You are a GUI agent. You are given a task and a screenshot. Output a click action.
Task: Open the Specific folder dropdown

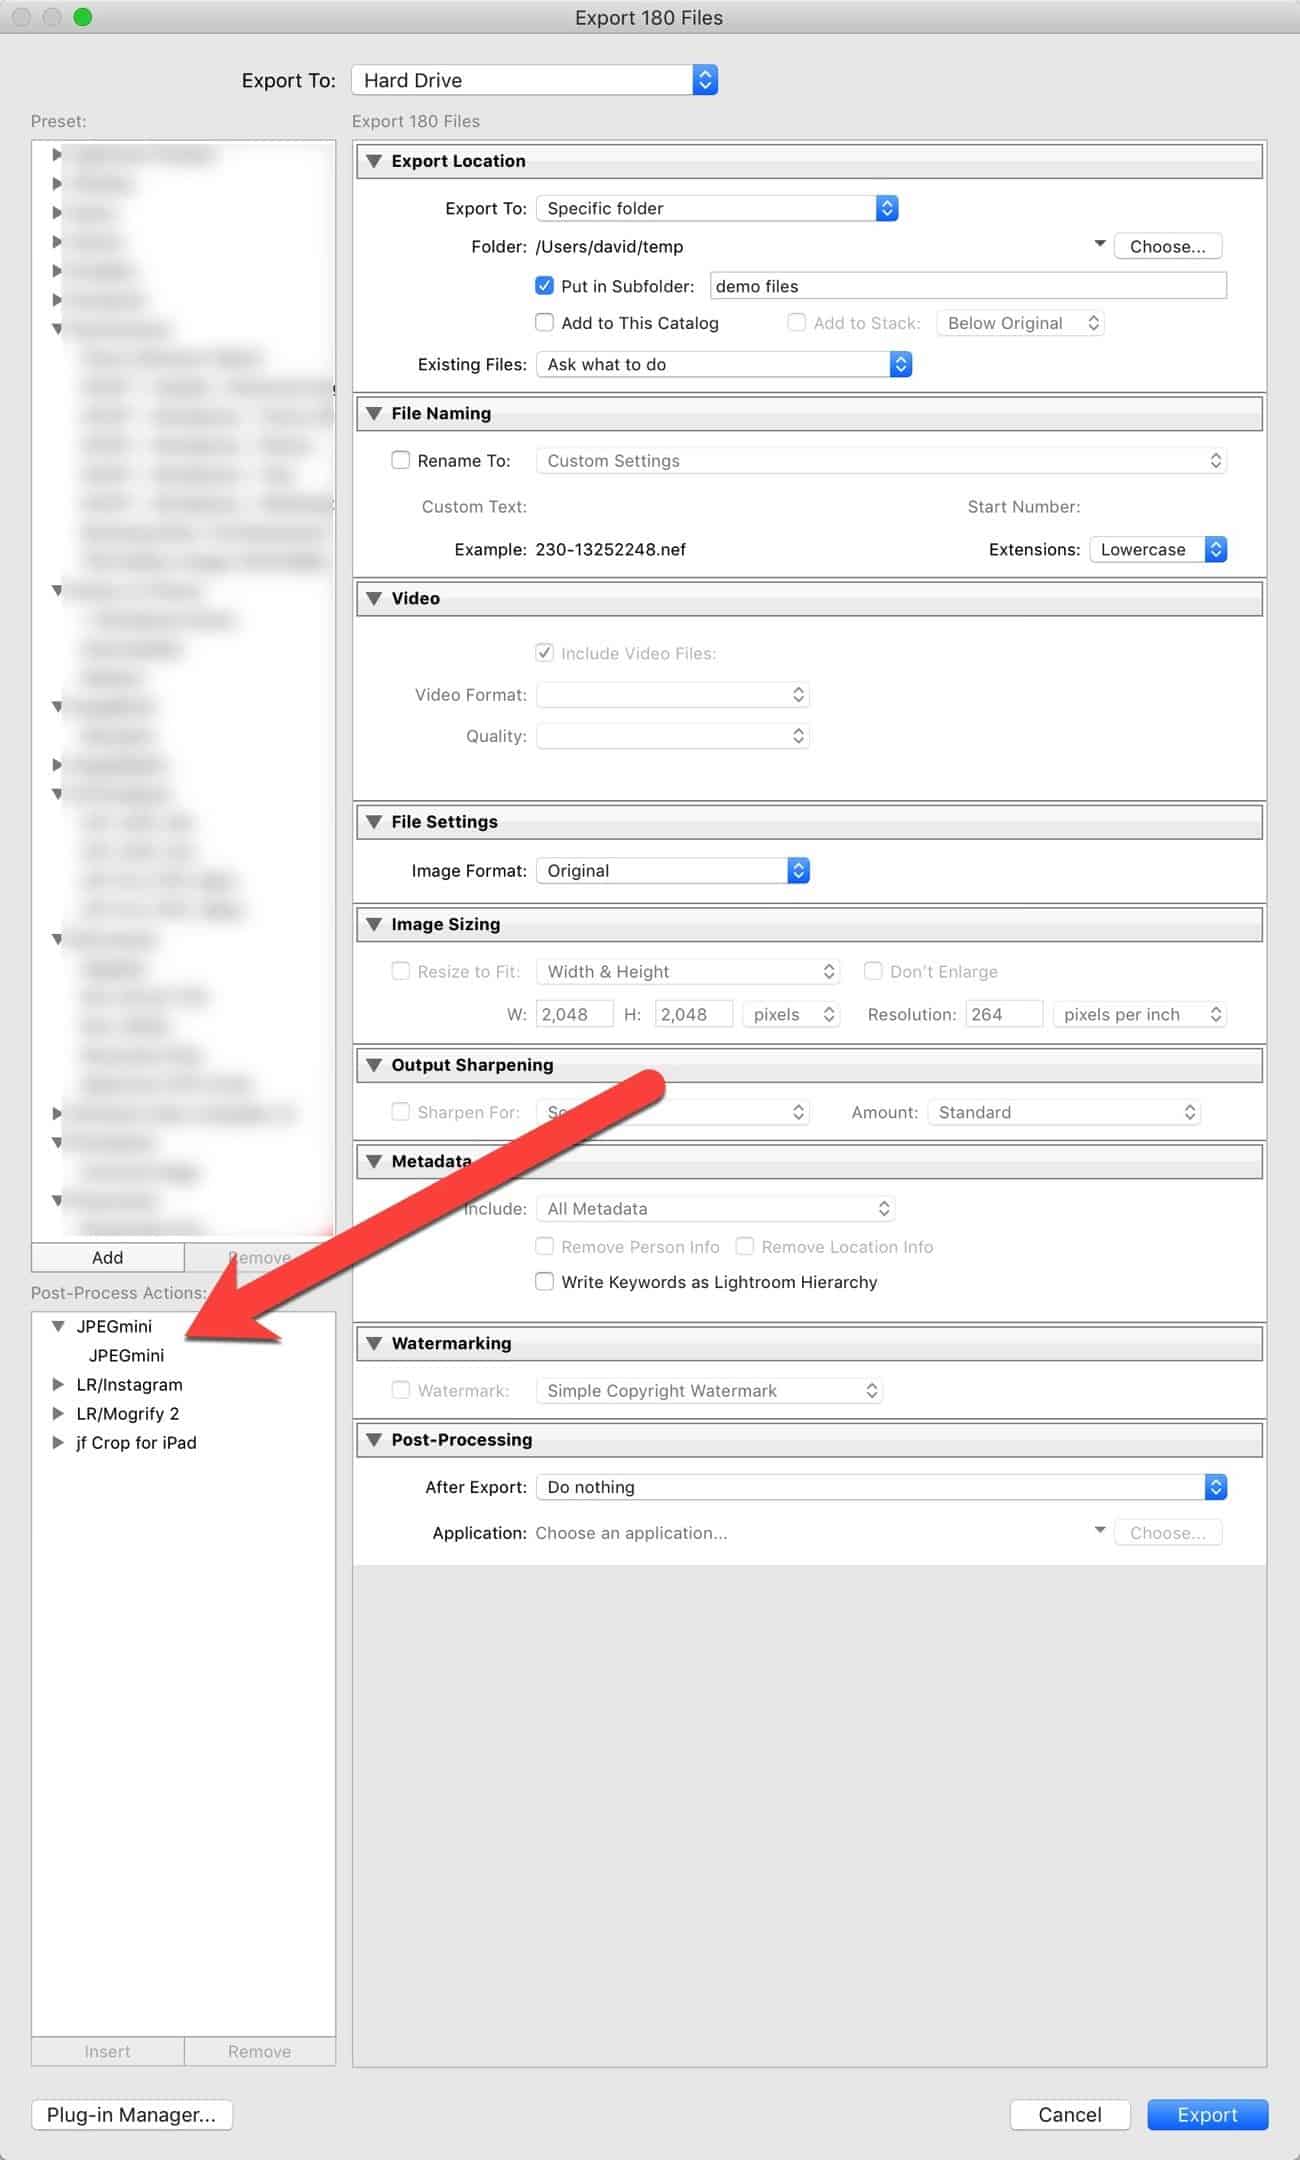click(x=717, y=208)
